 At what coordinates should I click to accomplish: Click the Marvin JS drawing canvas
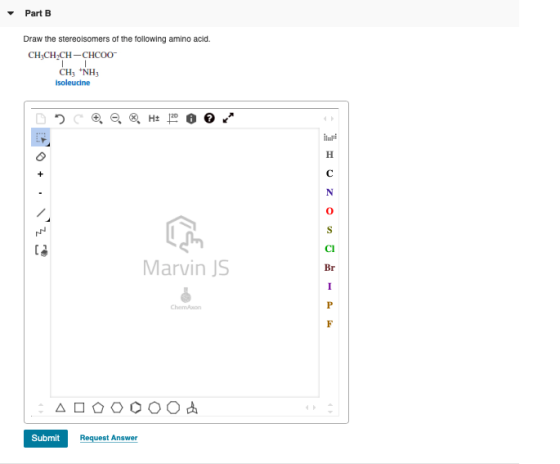click(185, 263)
